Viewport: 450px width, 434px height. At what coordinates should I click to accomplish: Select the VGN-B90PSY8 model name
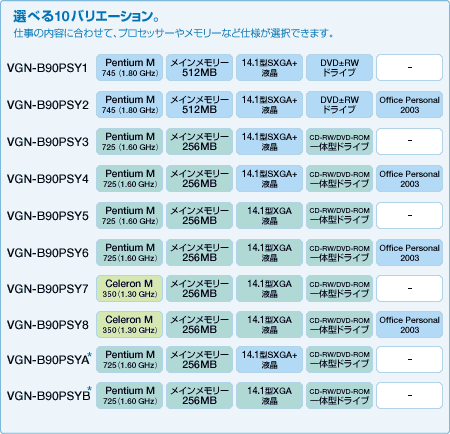click(x=48, y=325)
